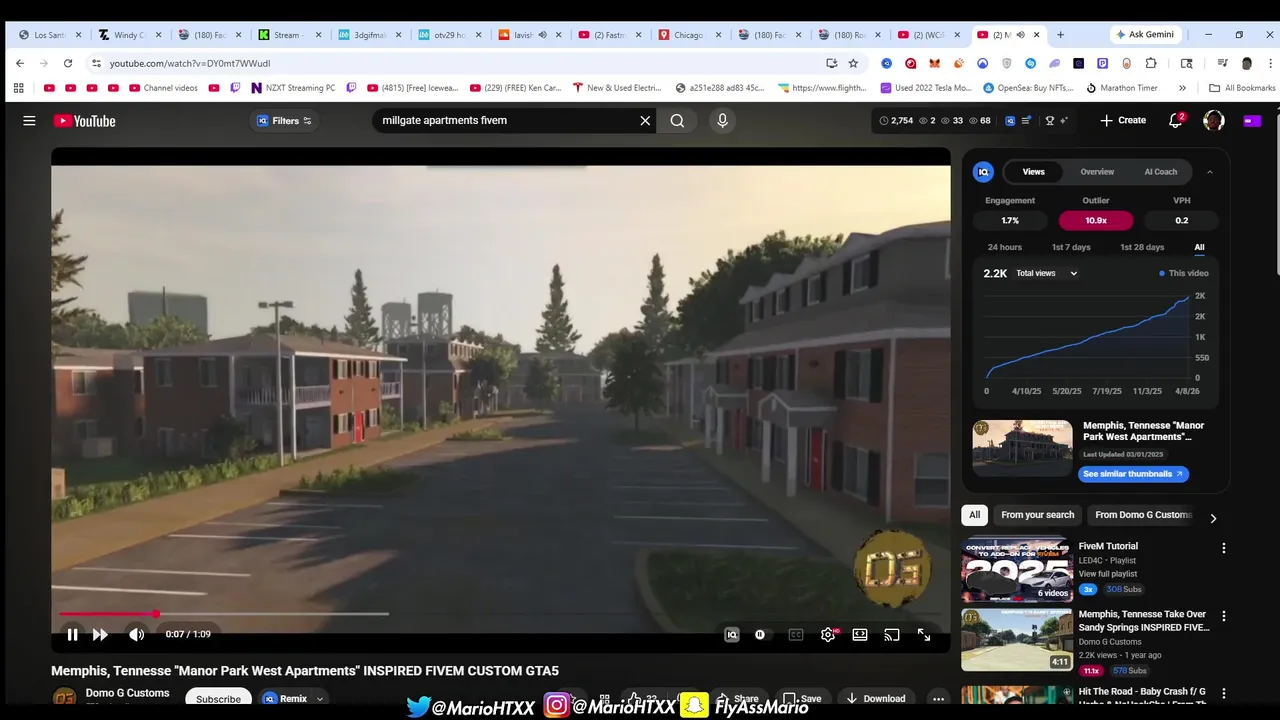This screenshot has height=720, width=1280.
Task: Click the vidIQ icon in player controls
Action: (x=732, y=634)
